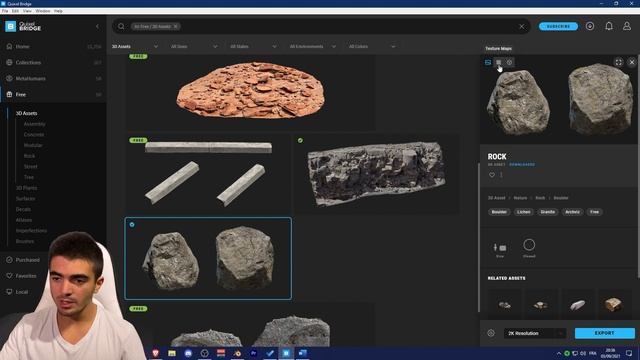Image resolution: width=640 pixels, height=360 pixels.
Task: Expand the 3D Assets type dropdown
Action: pyautogui.click(x=135, y=47)
